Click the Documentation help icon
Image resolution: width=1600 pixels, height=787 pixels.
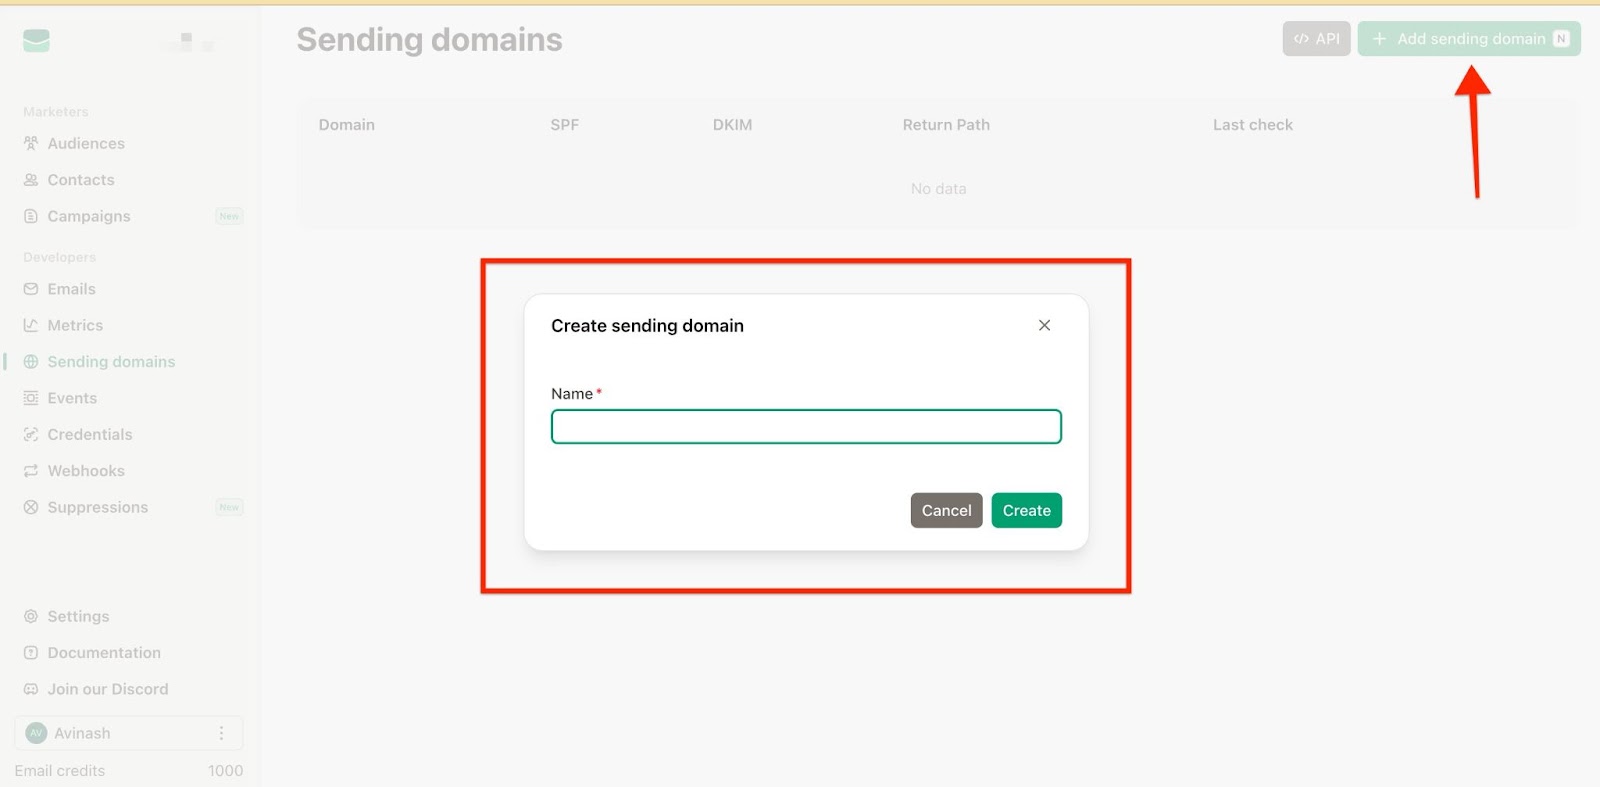(x=31, y=653)
